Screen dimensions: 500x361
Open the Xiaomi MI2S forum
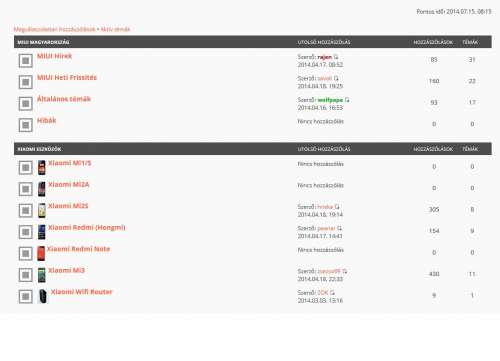tap(68, 206)
